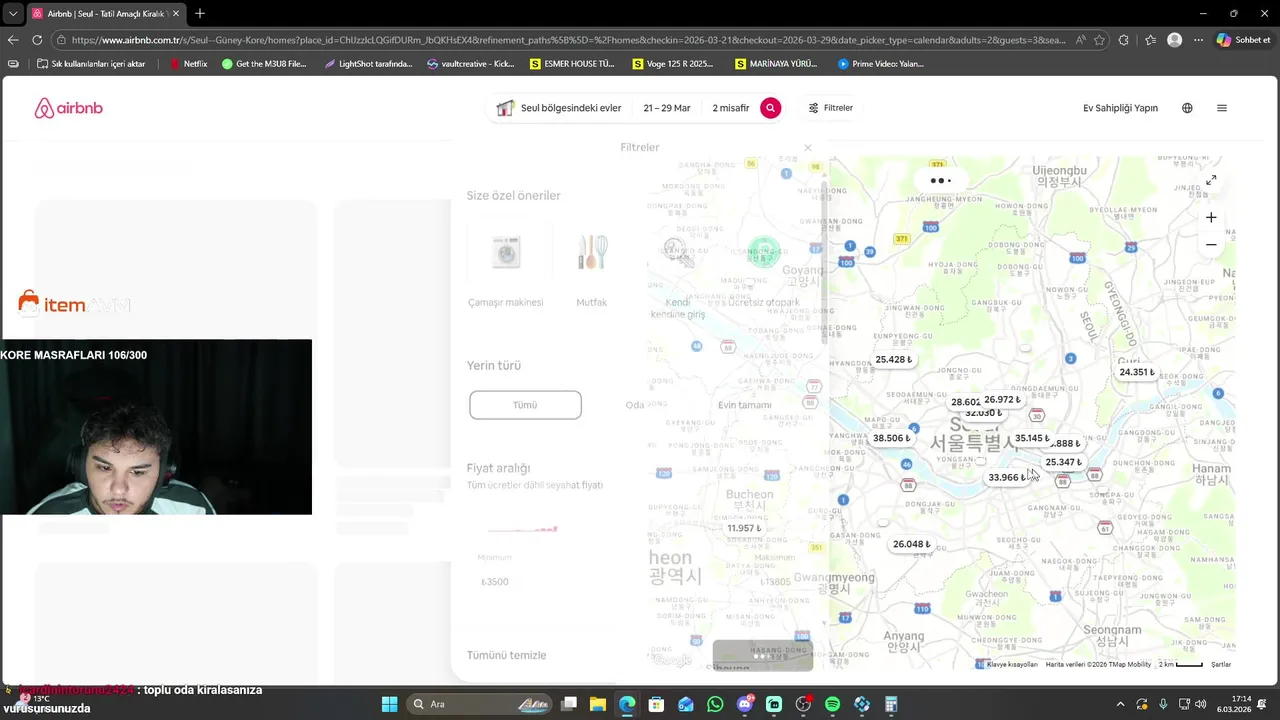This screenshot has width=1280, height=720.
Task: Click the Airbnb logo
Action: pos(68,108)
